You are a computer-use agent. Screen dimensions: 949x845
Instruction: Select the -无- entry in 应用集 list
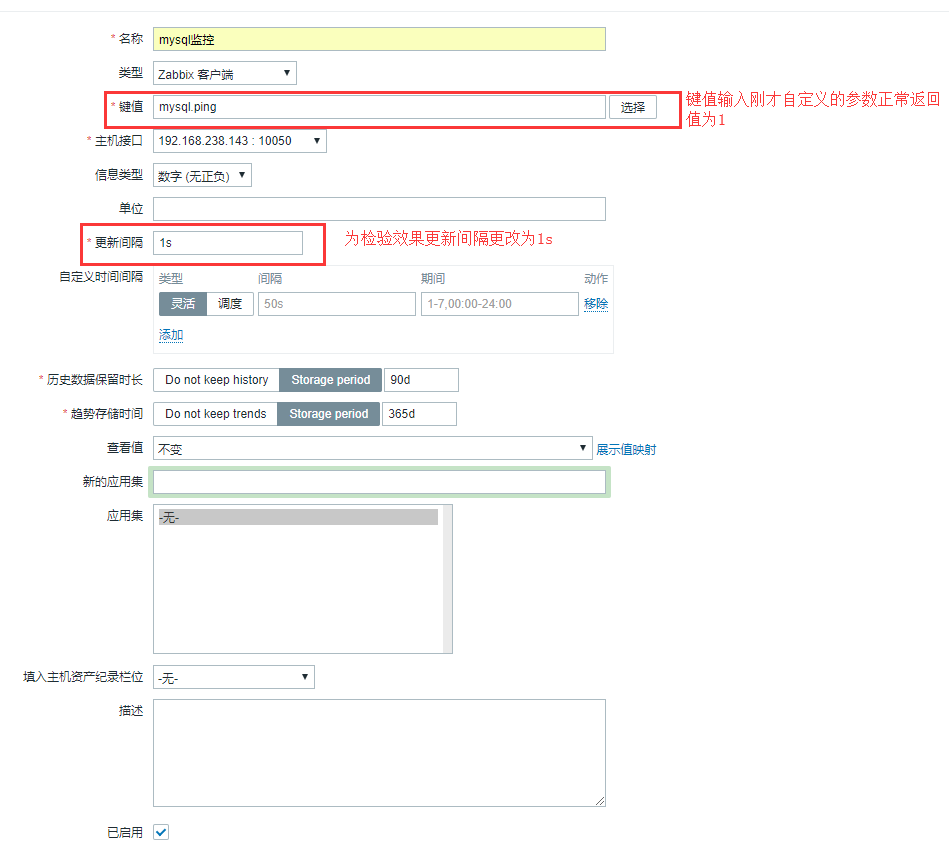(x=298, y=517)
